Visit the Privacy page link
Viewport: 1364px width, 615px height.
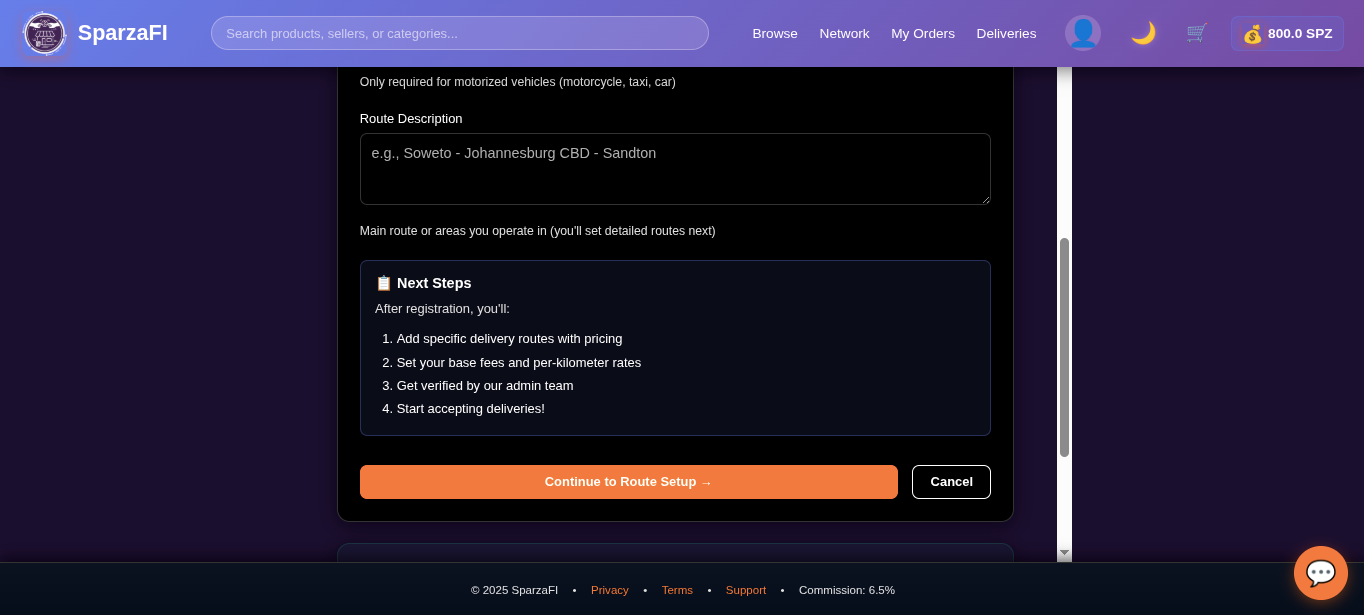609,590
